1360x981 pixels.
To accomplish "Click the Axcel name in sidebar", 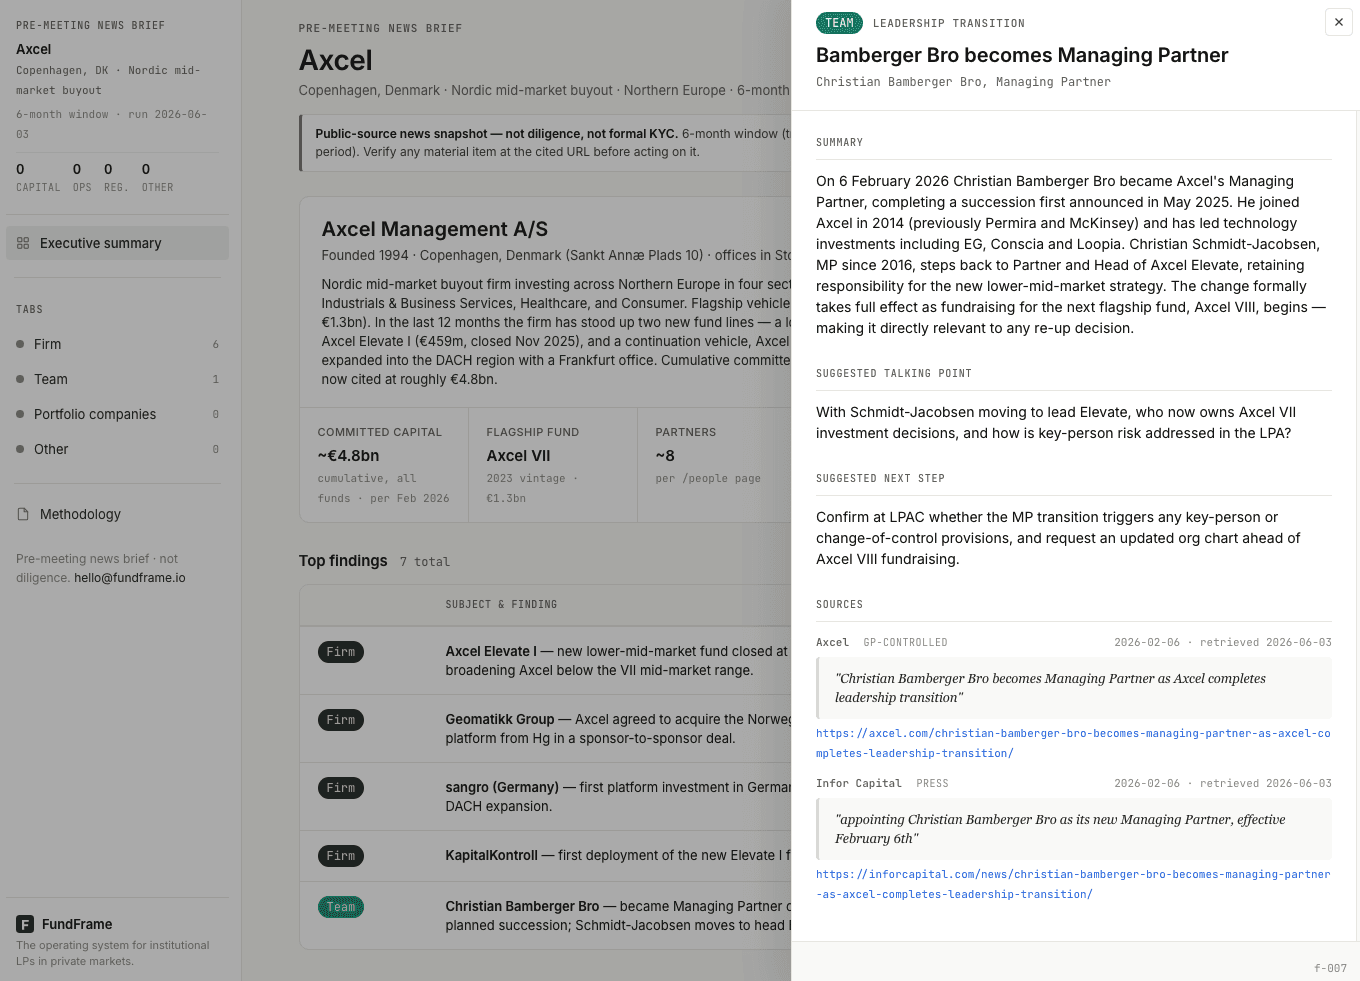I will tap(34, 49).
